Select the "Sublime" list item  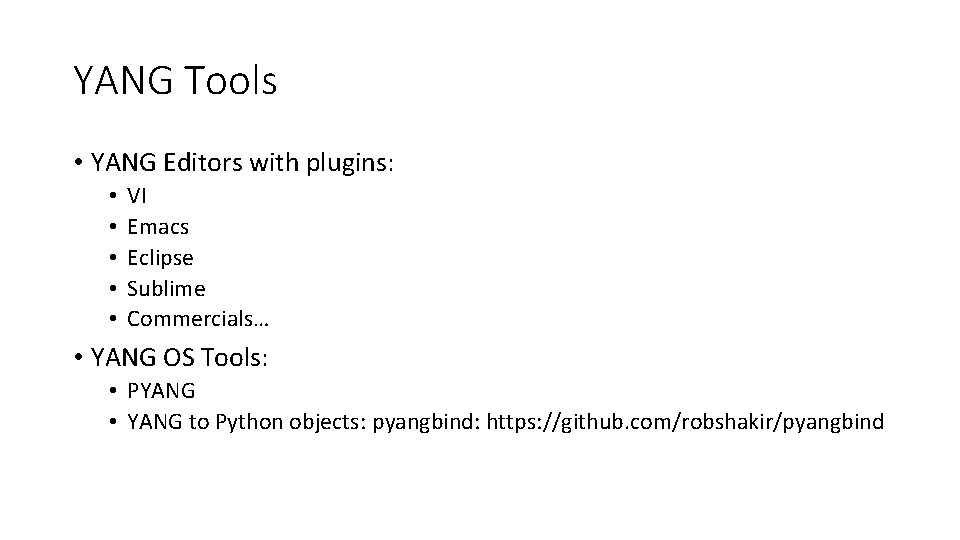[166, 289]
